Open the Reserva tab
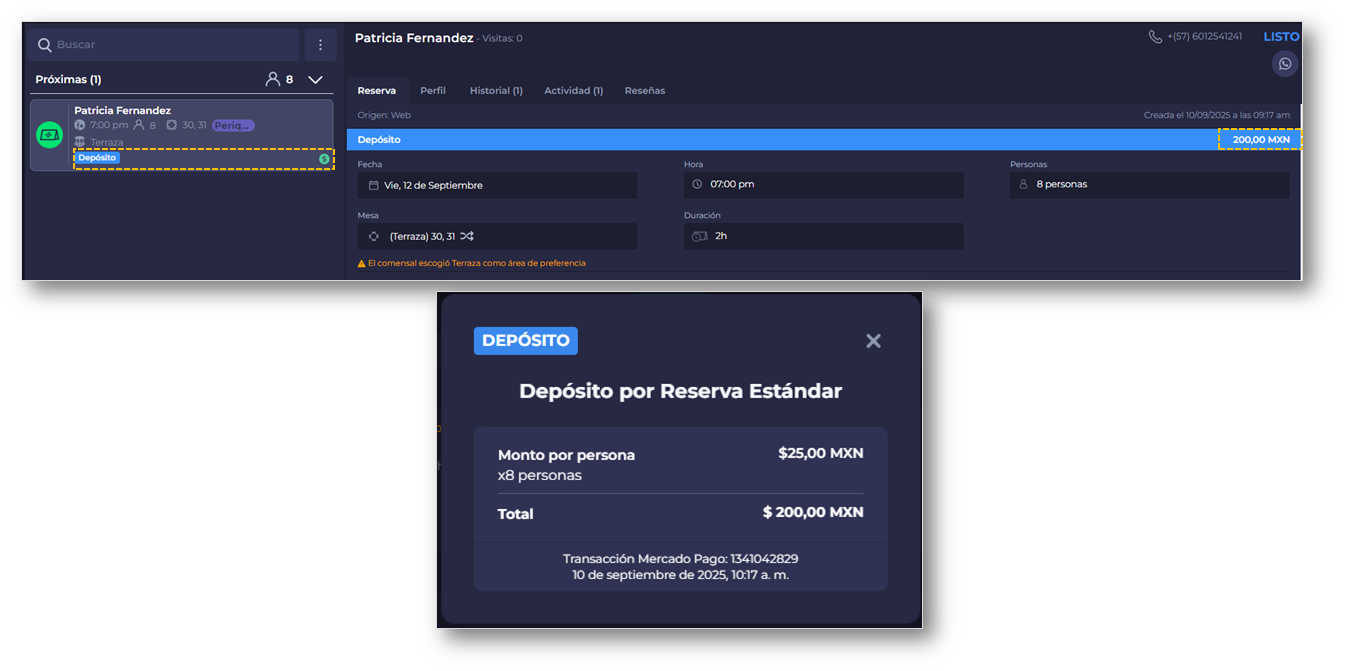 pos(377,90)
